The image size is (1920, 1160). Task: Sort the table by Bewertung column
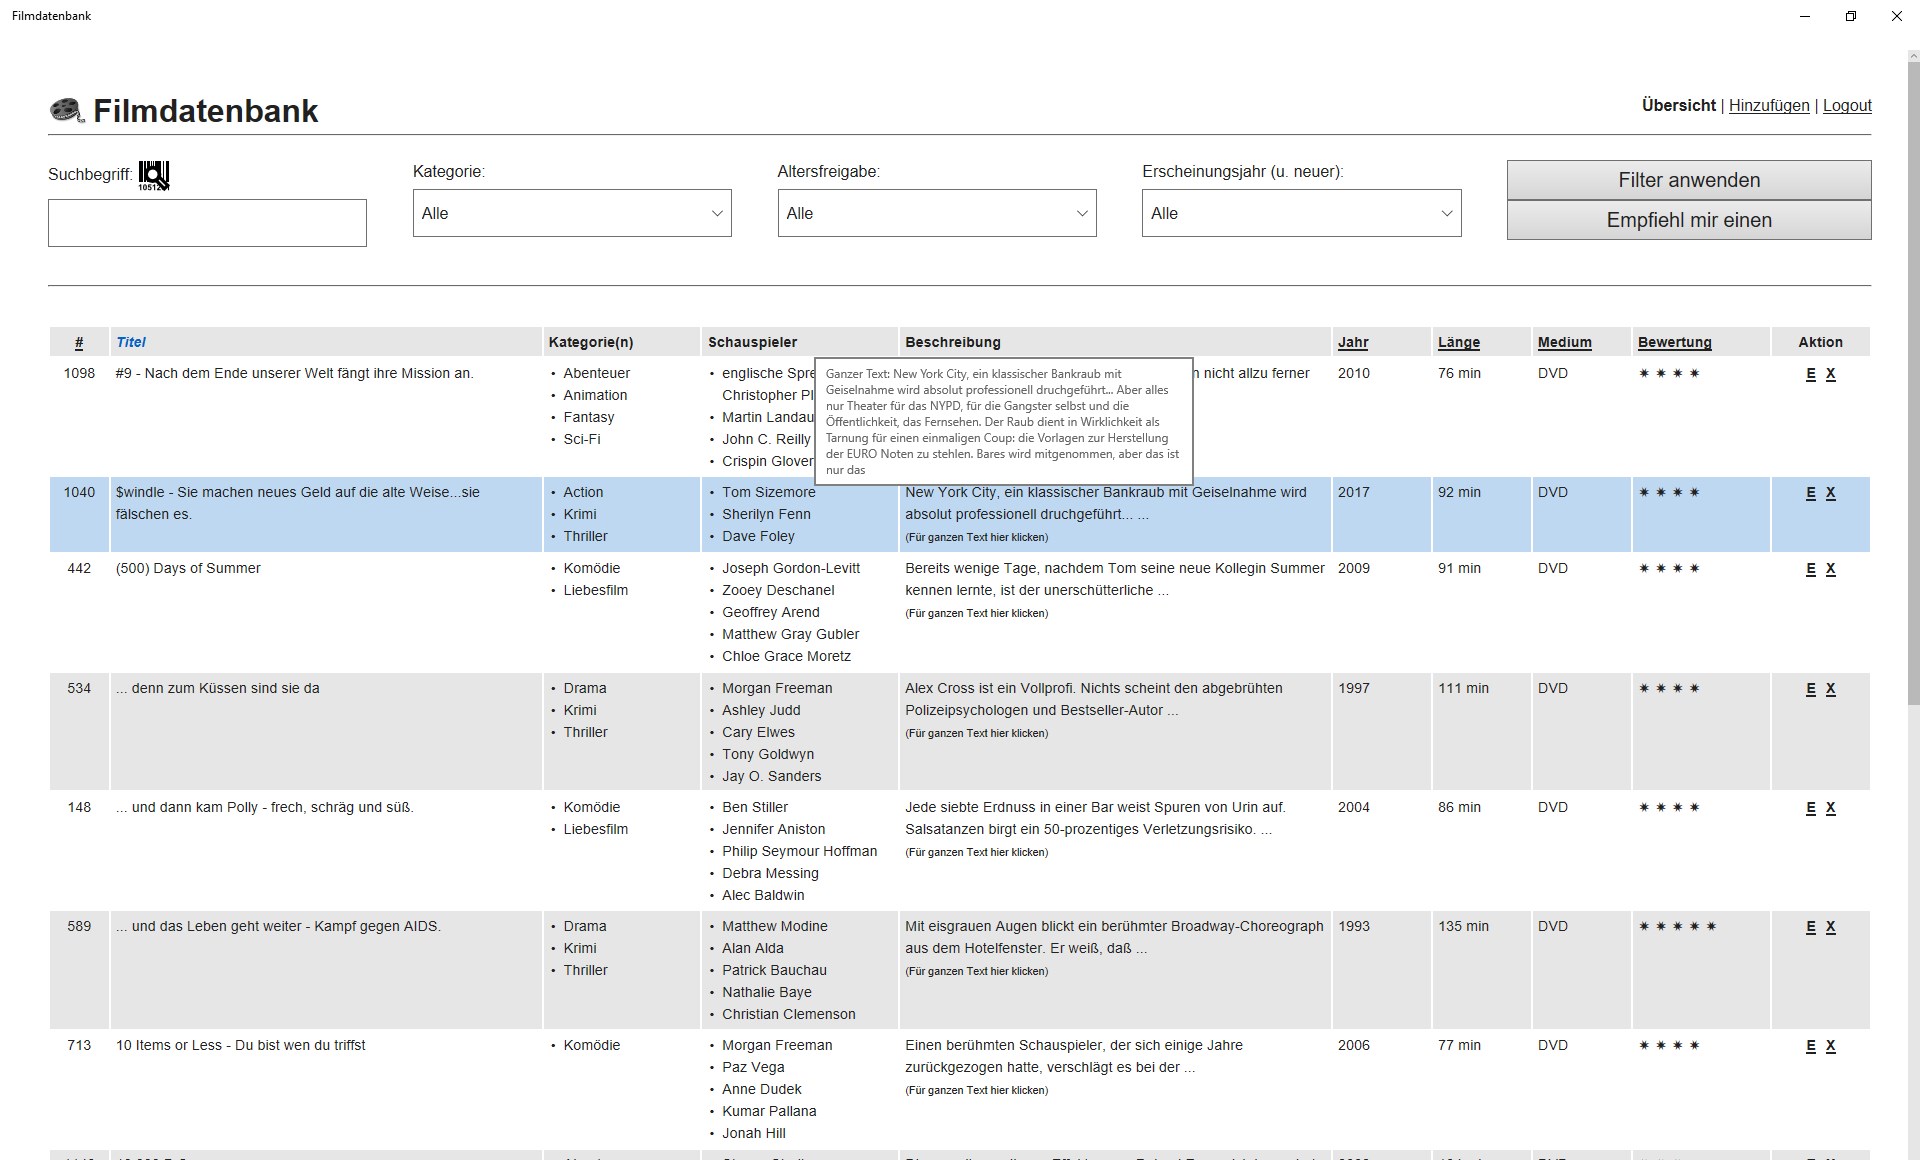click(x=1674, y=342)
